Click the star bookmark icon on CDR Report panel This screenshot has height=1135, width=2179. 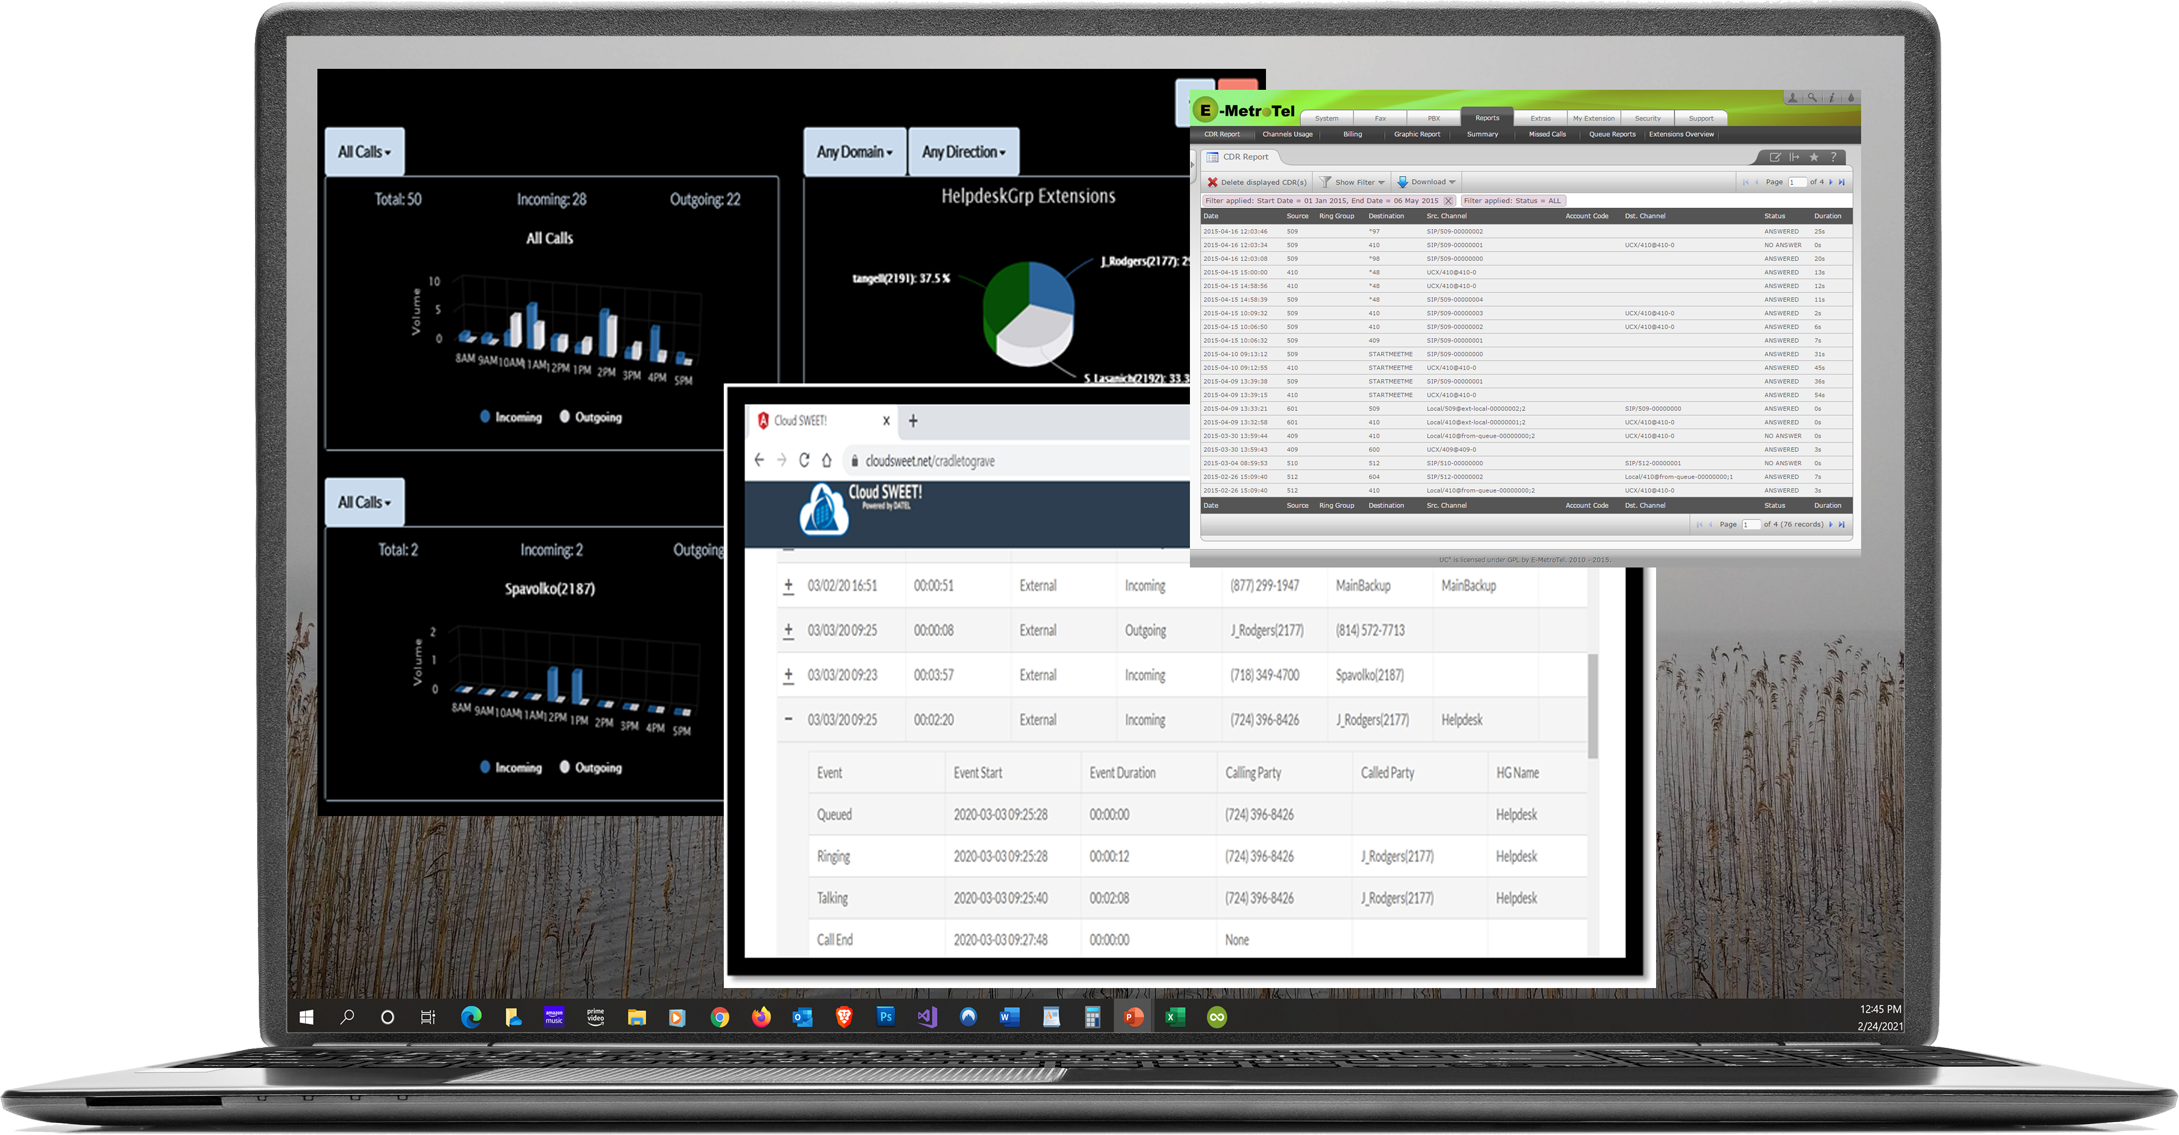[1814, 157]
